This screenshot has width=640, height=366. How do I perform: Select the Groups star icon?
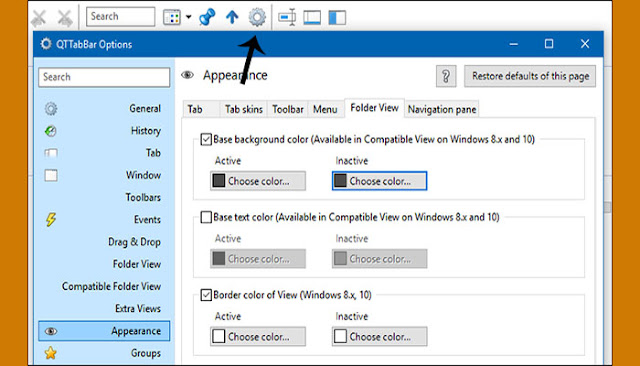pos(51,353)
